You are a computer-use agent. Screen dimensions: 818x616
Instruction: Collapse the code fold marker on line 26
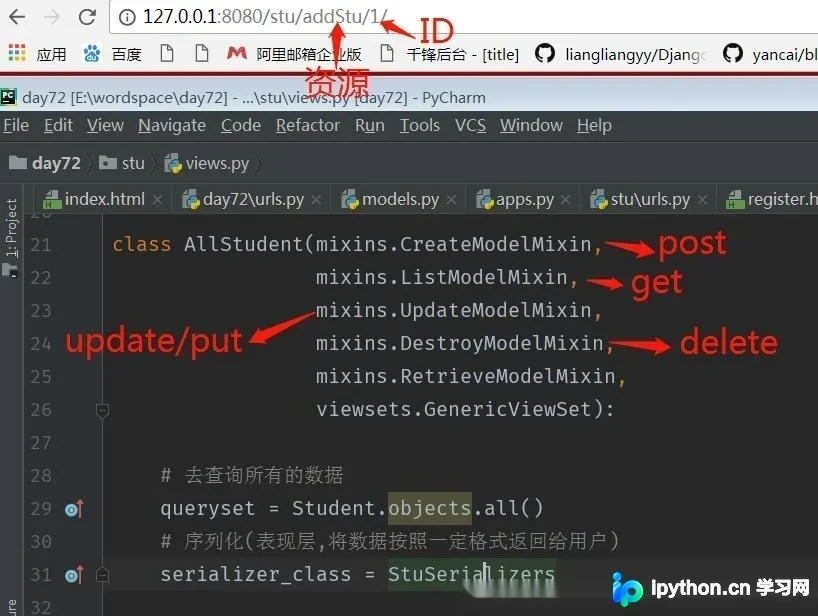coord(102,410)
